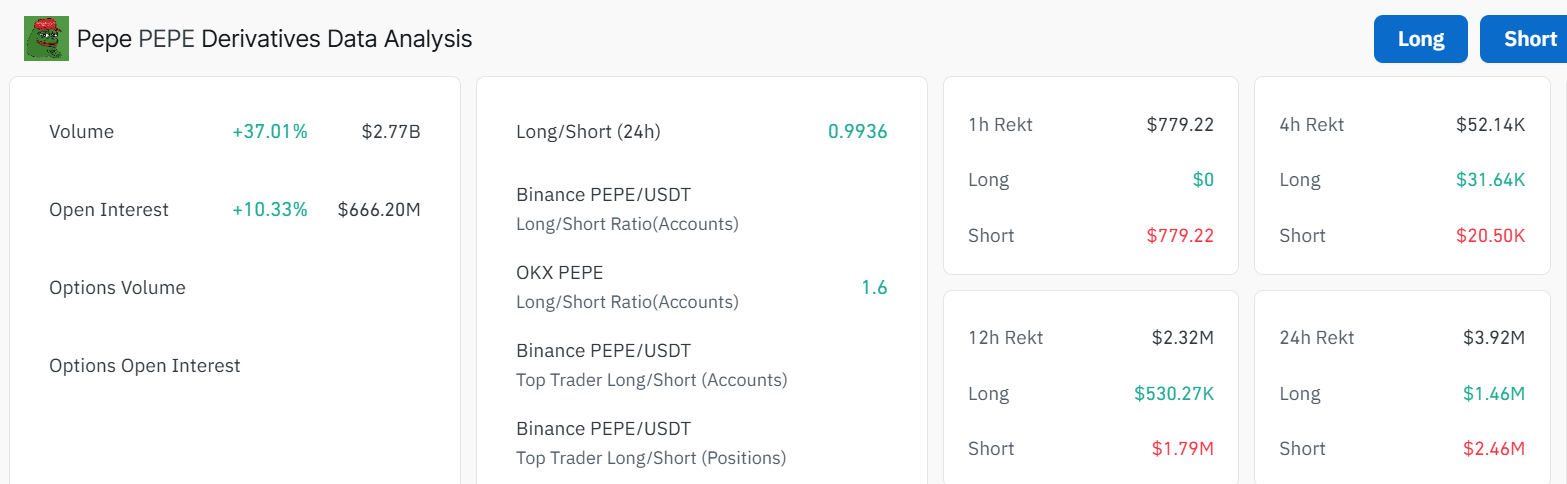1567x484 pixels.
Task: Open Binance PEPE/USDT Long/Short Ratio(Accounts) row
Action: (701, 209)
